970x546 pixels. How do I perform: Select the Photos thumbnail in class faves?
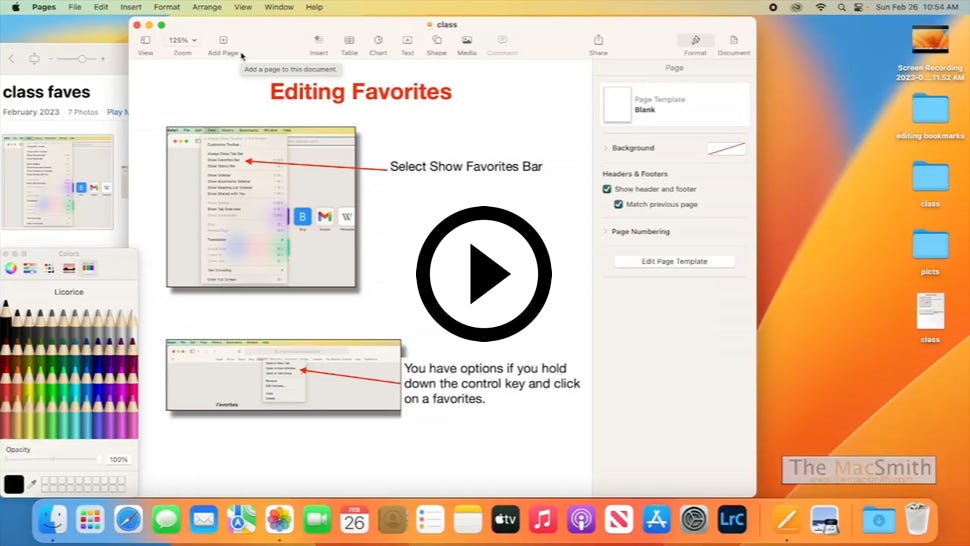[58, 182]
